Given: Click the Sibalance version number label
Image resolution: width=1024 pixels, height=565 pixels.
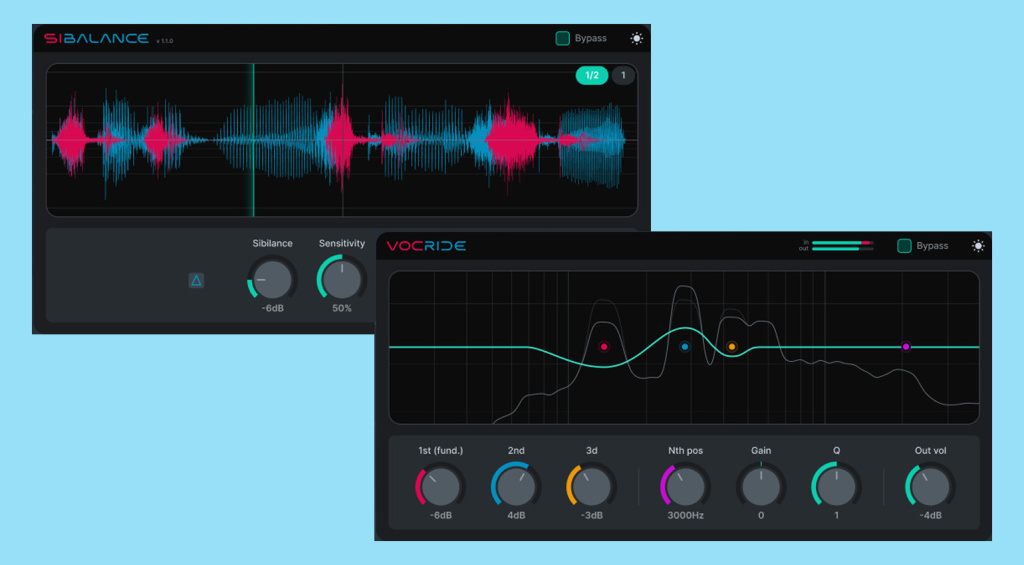Looking at the screenshot, I should 165,41.
